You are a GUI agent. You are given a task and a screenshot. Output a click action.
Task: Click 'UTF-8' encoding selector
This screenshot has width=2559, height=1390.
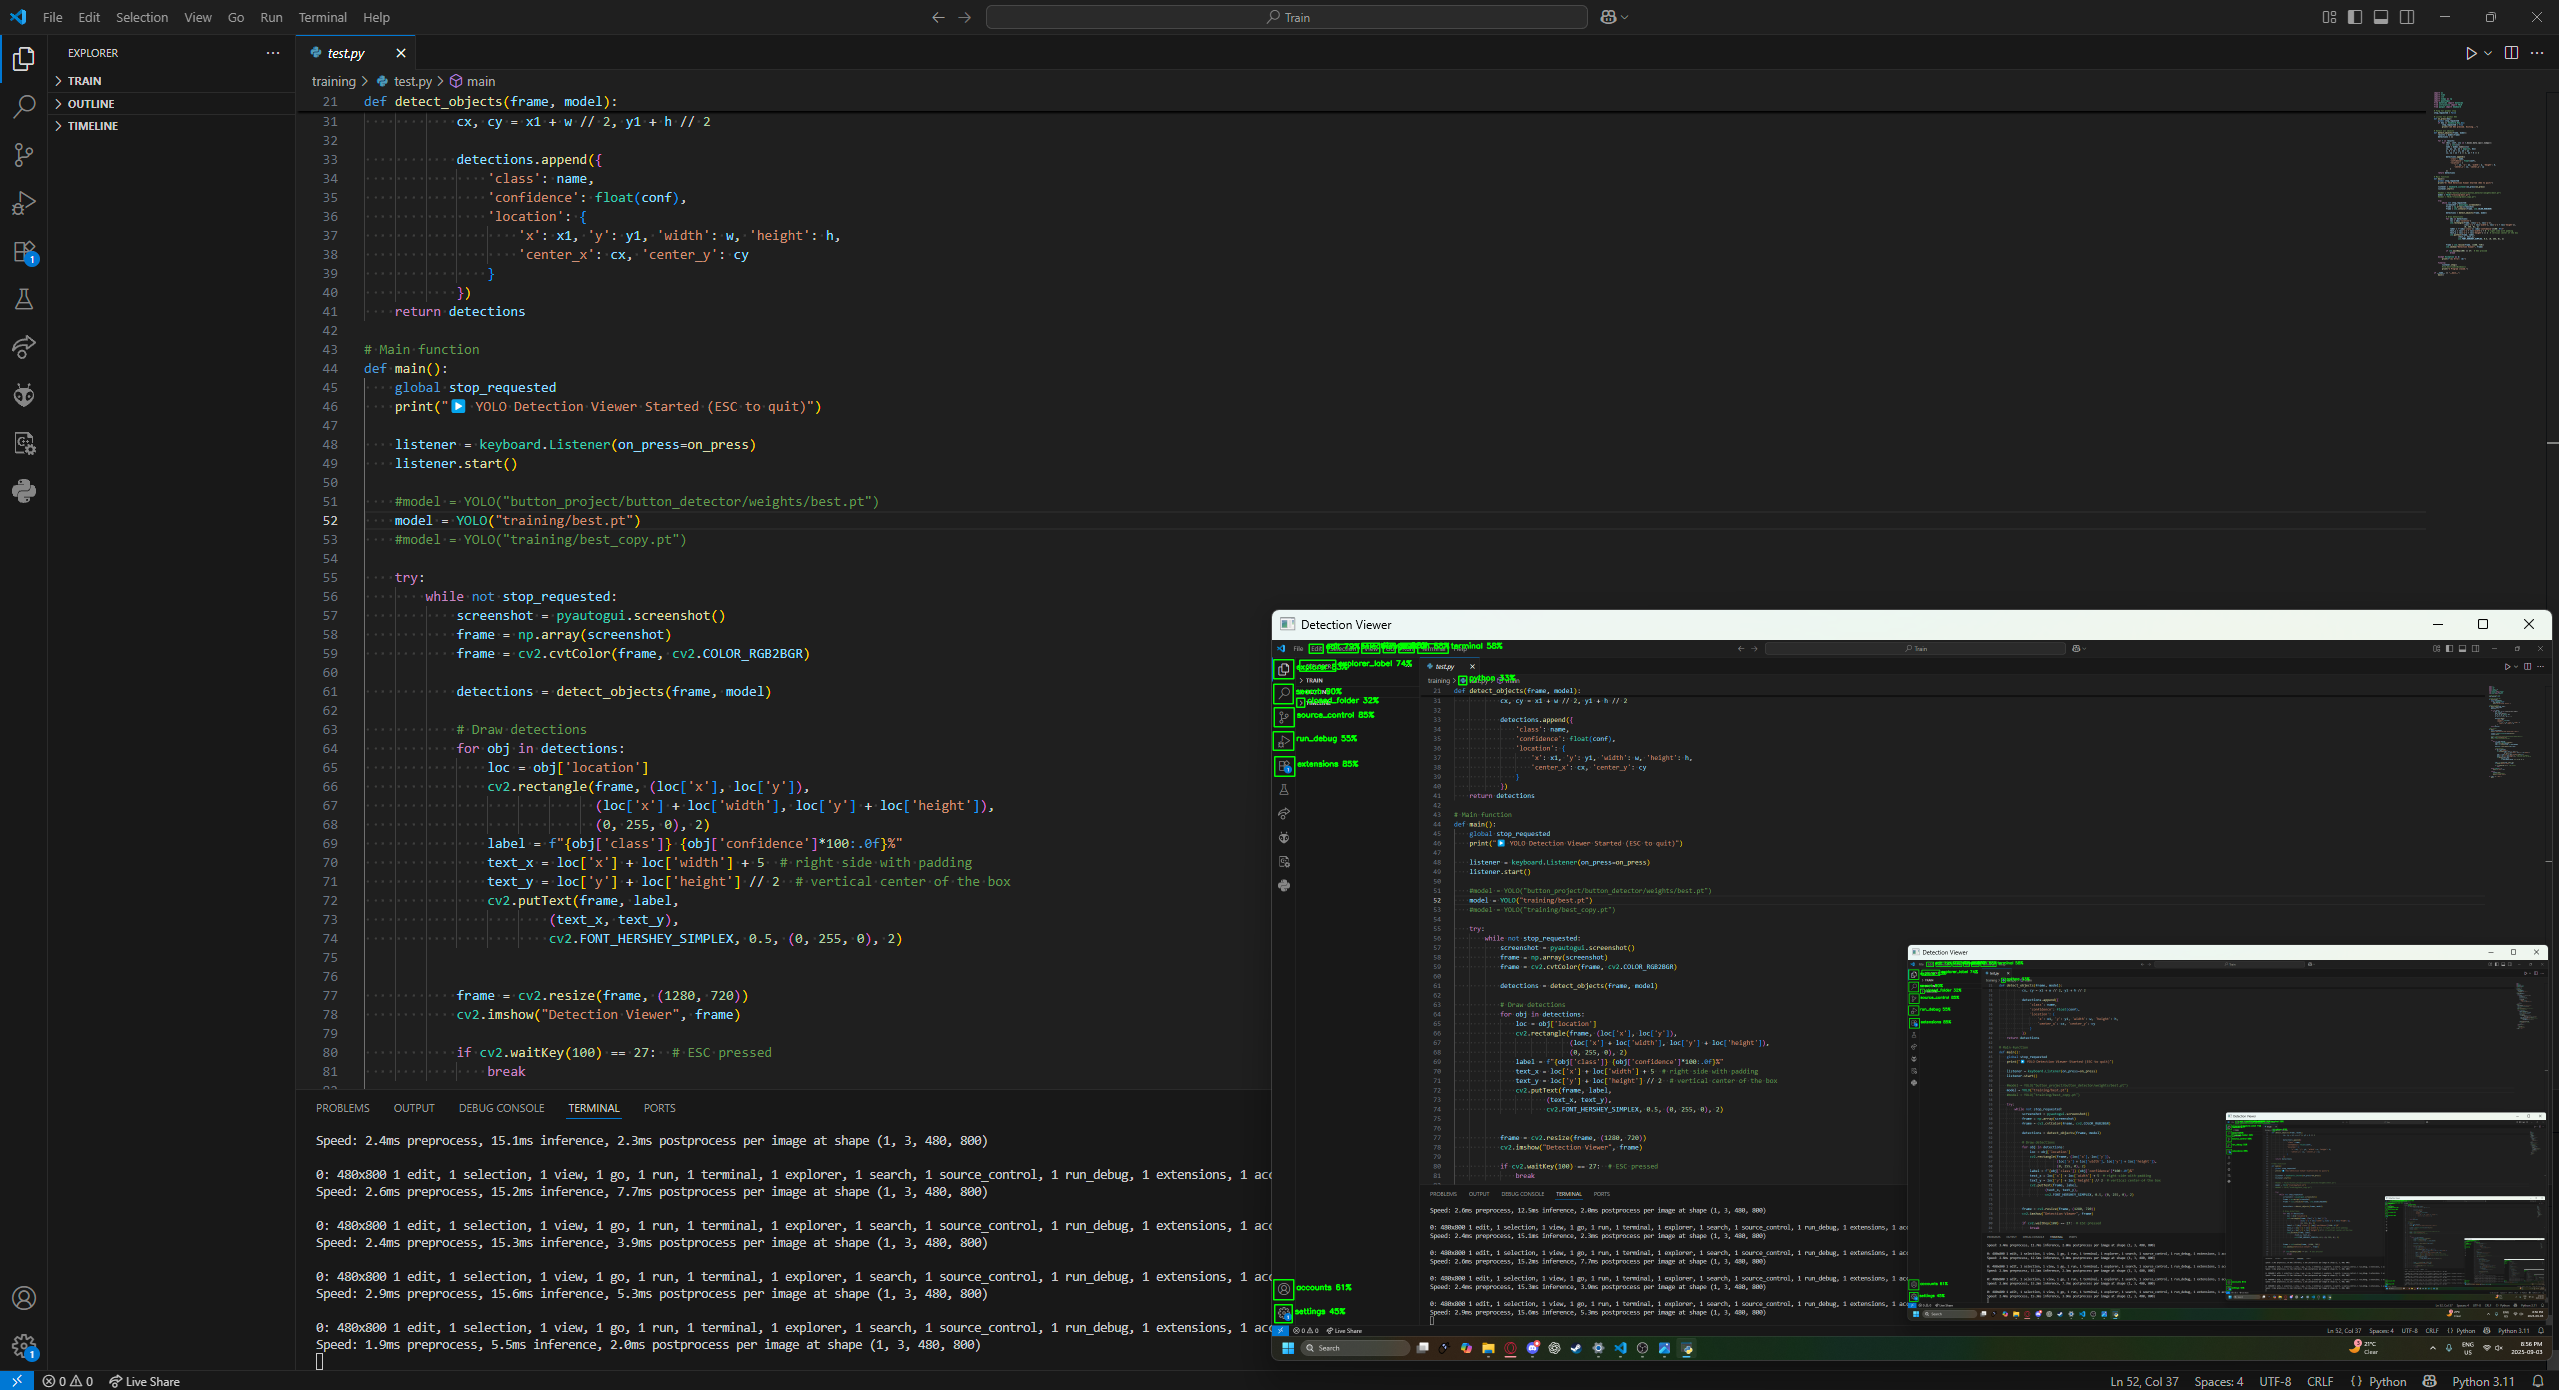click(x=2275, y=1381)
